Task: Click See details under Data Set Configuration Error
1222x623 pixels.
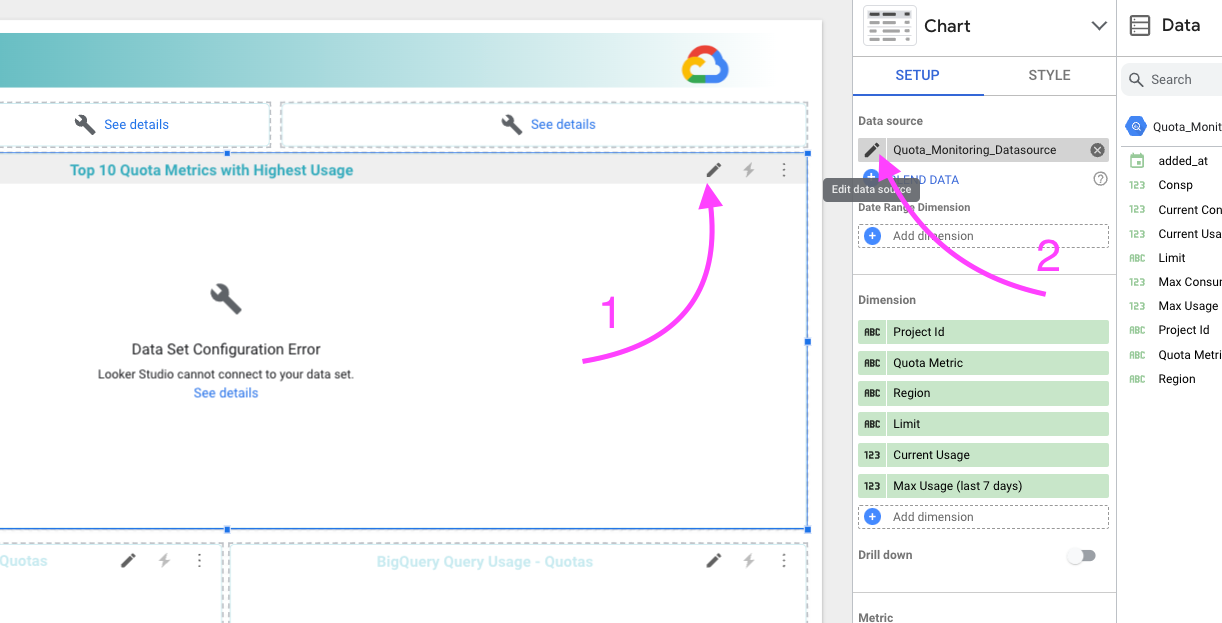Action: (x=226, y=393)
